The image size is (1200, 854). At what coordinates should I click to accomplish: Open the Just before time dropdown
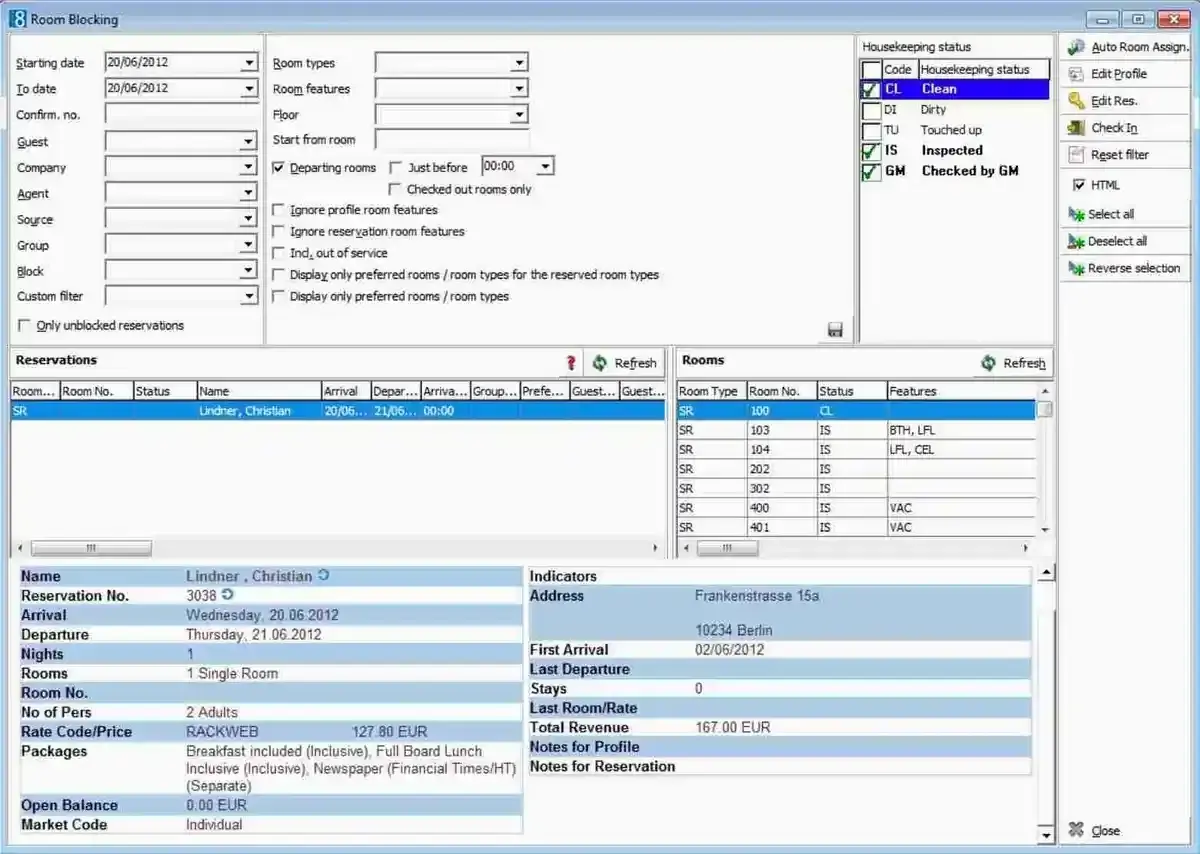pos(545,166)
